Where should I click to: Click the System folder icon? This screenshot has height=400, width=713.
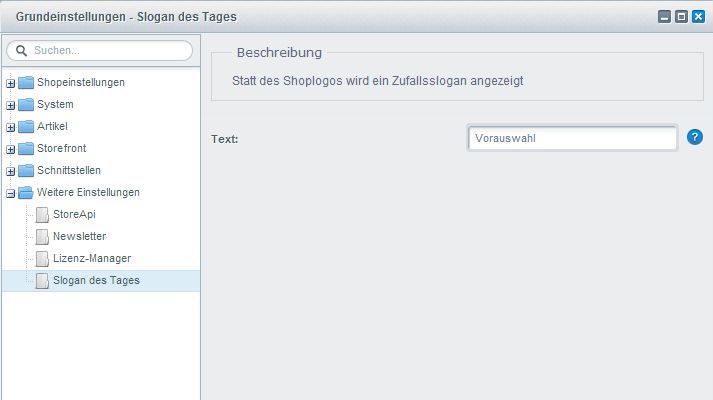26,104
